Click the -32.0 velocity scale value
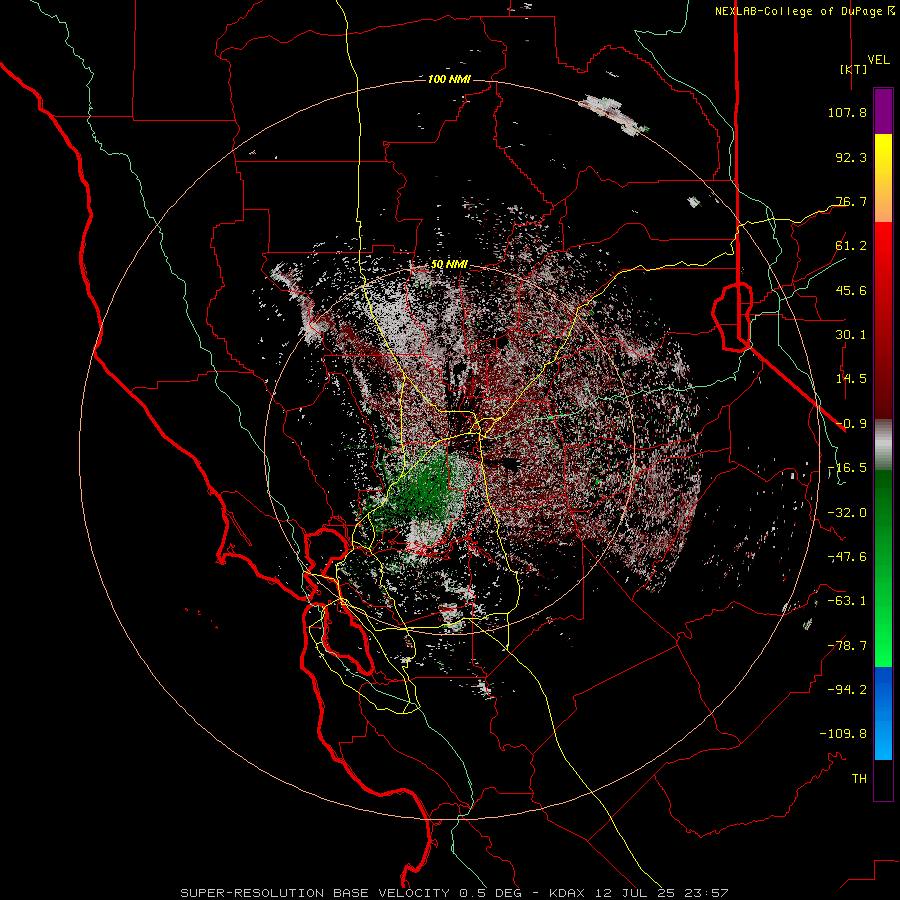 [x=847, y=513]
